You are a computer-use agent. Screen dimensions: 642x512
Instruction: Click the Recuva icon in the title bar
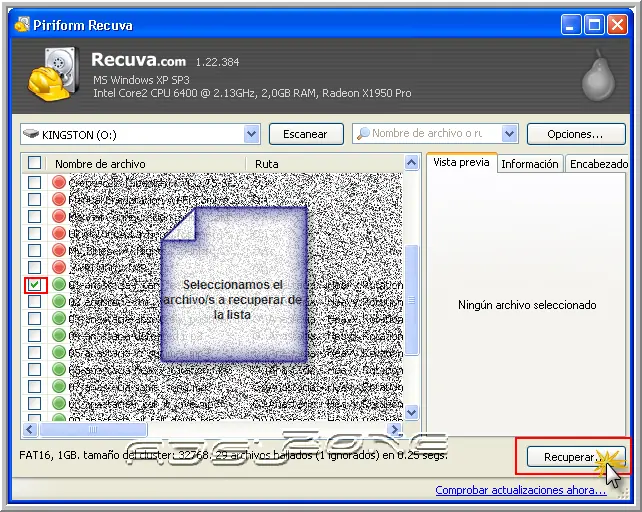(x=22, y=25)
